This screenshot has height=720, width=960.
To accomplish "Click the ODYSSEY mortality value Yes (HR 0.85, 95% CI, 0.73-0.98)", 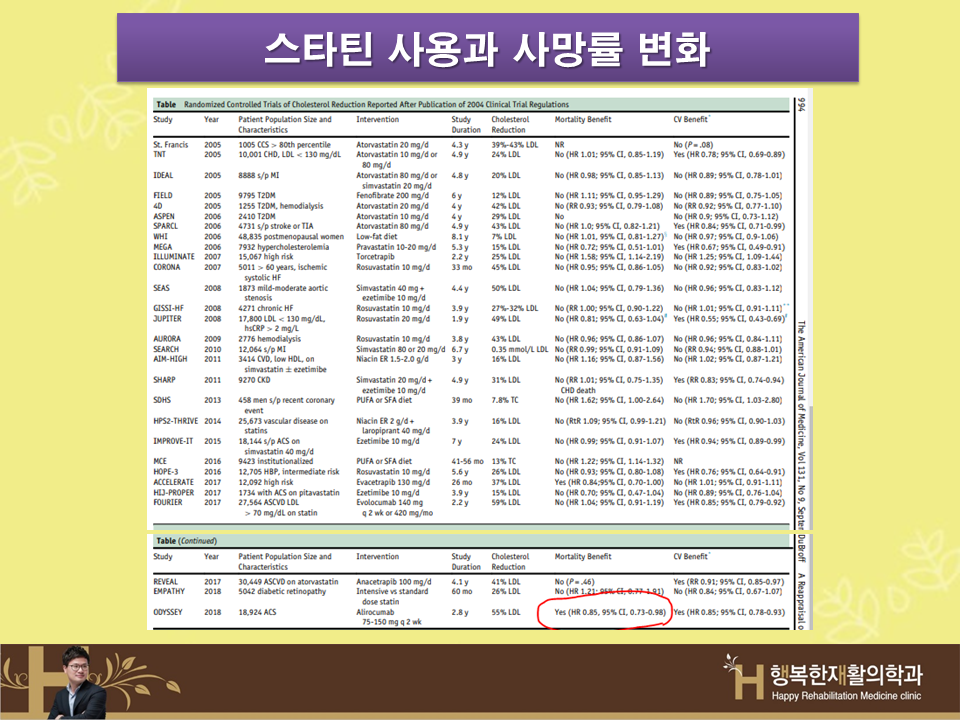I will tap(610, 612).
